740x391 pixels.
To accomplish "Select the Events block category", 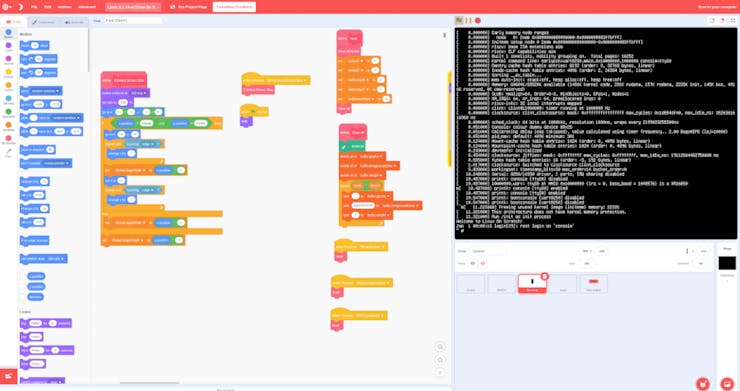I will (x=8, y=74).
